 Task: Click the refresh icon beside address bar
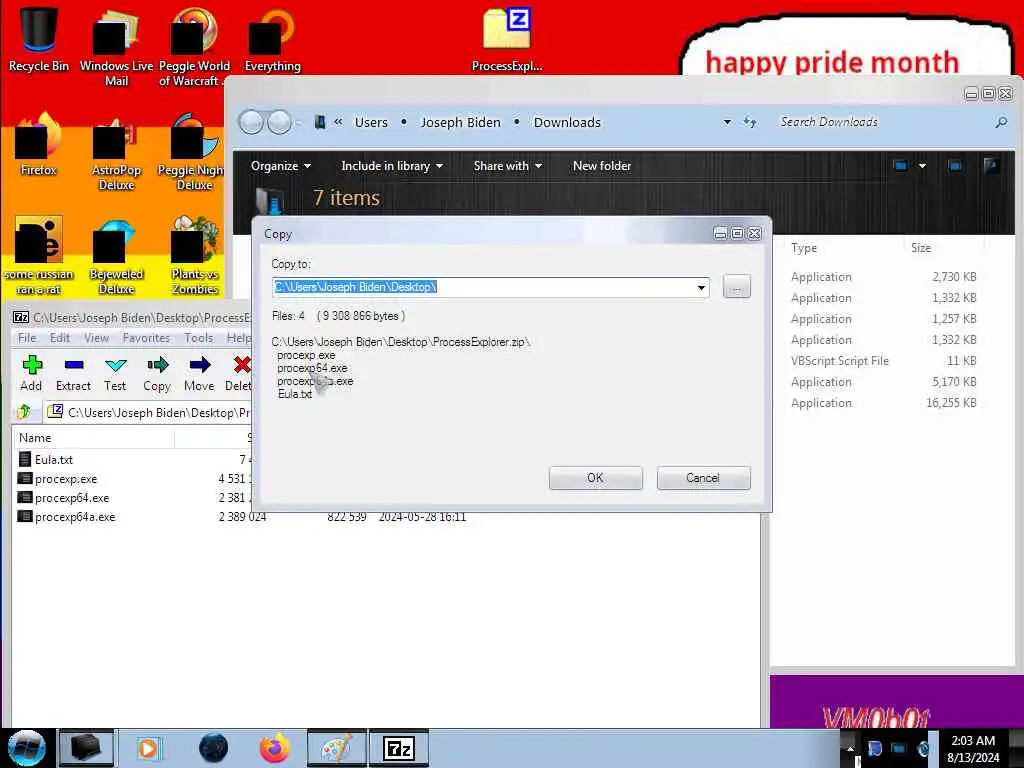(750, 122)
